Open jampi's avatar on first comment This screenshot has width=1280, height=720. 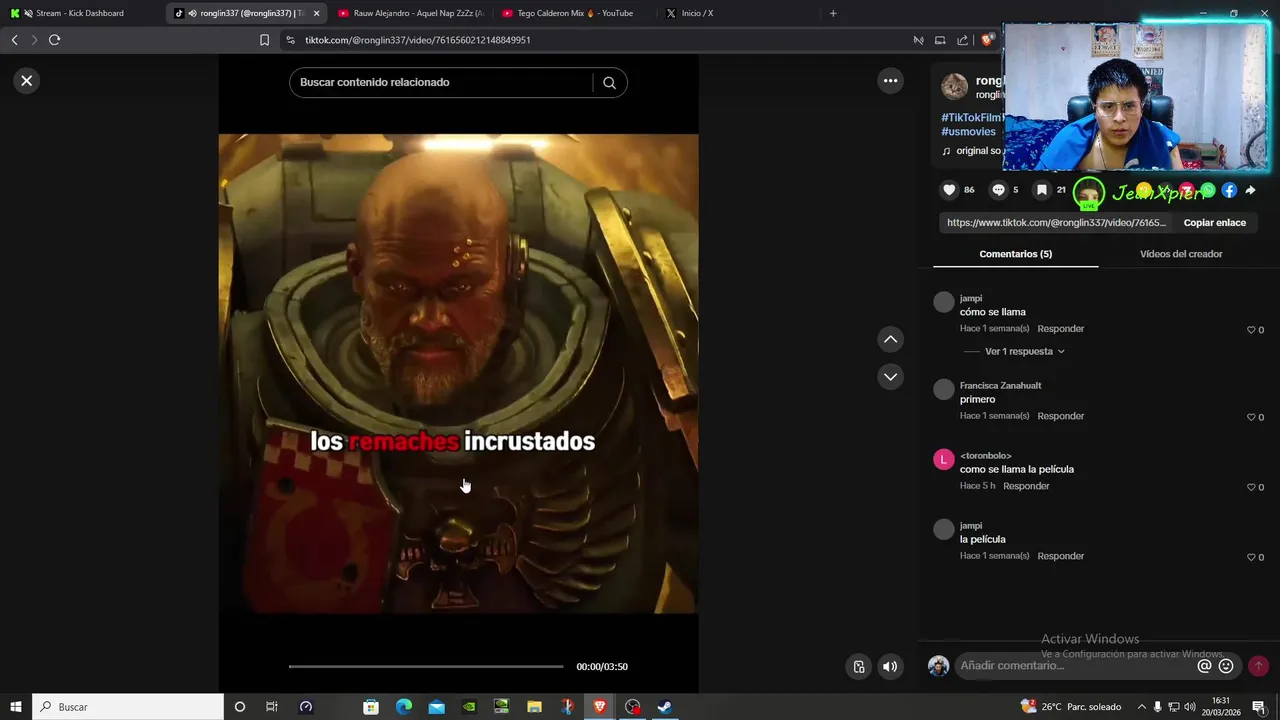pos(944,302)
